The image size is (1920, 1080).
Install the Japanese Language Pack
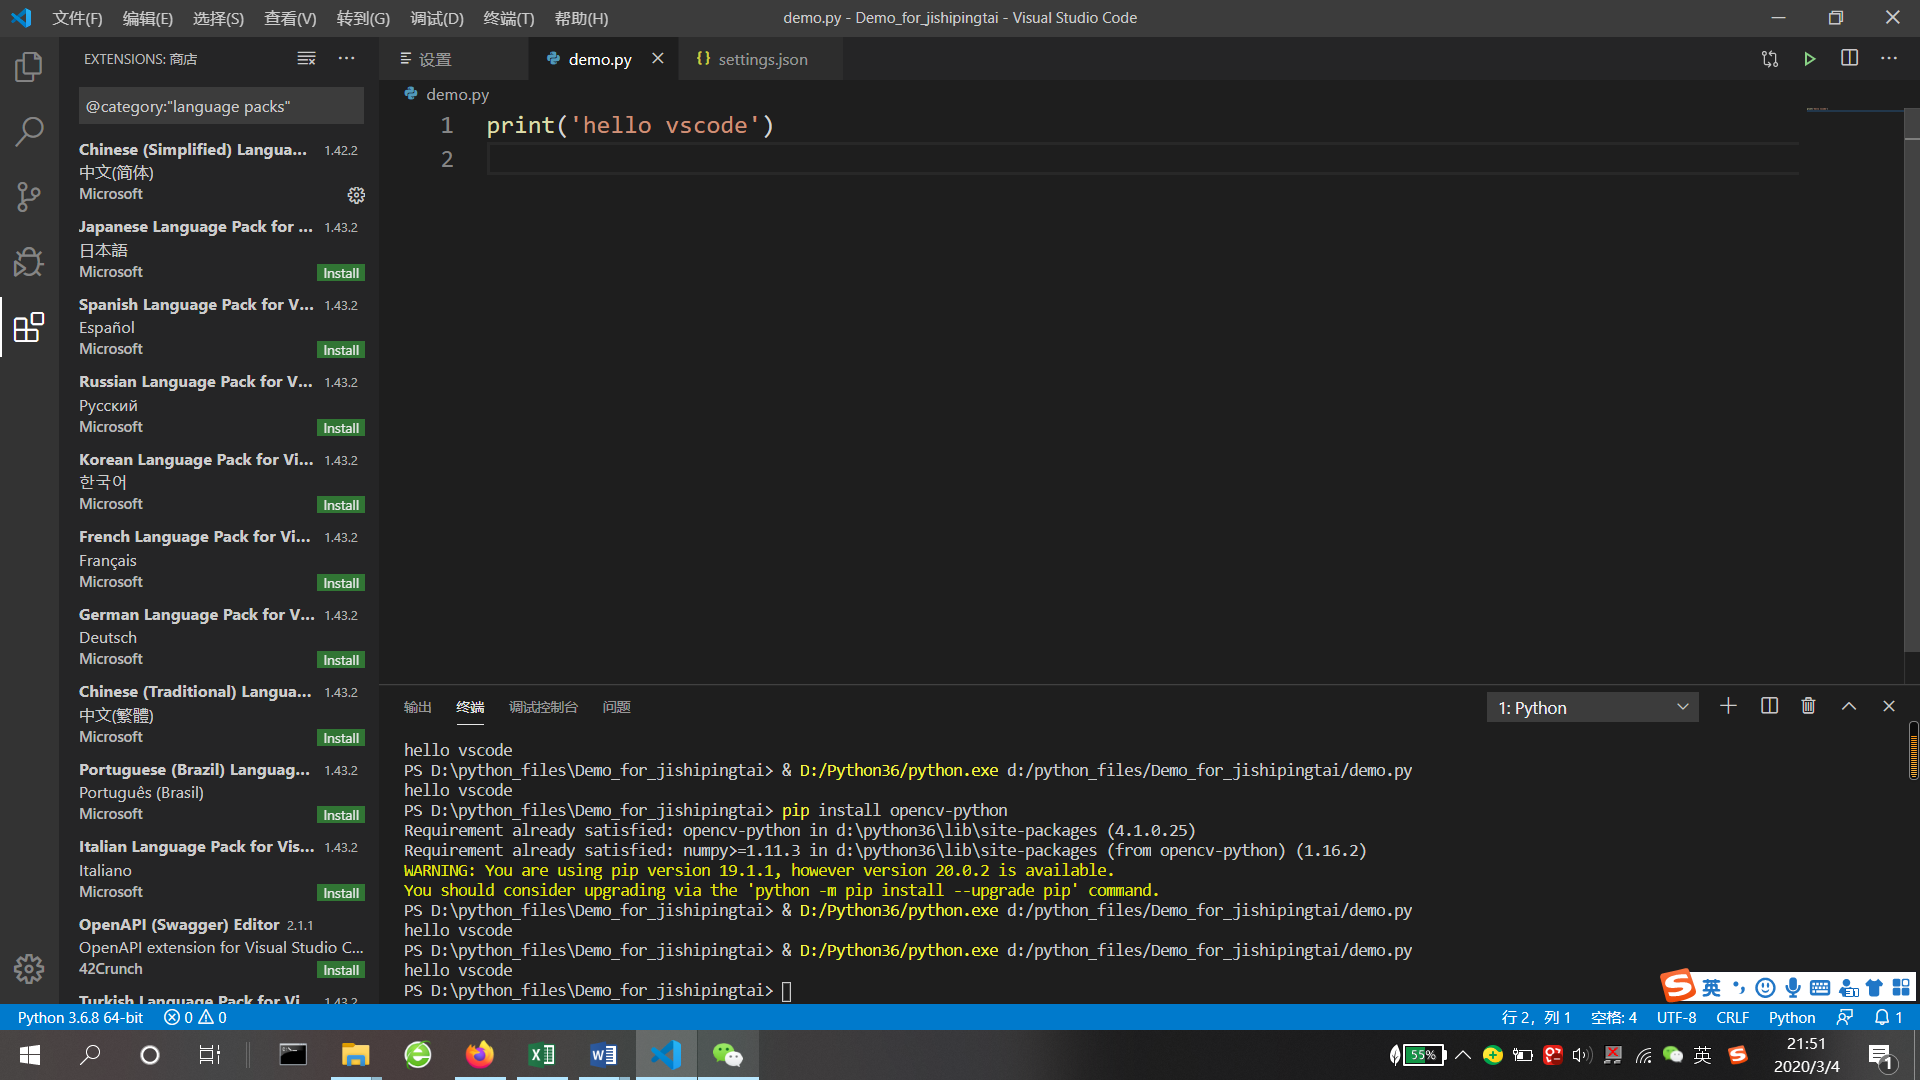(x=341, y=273)
